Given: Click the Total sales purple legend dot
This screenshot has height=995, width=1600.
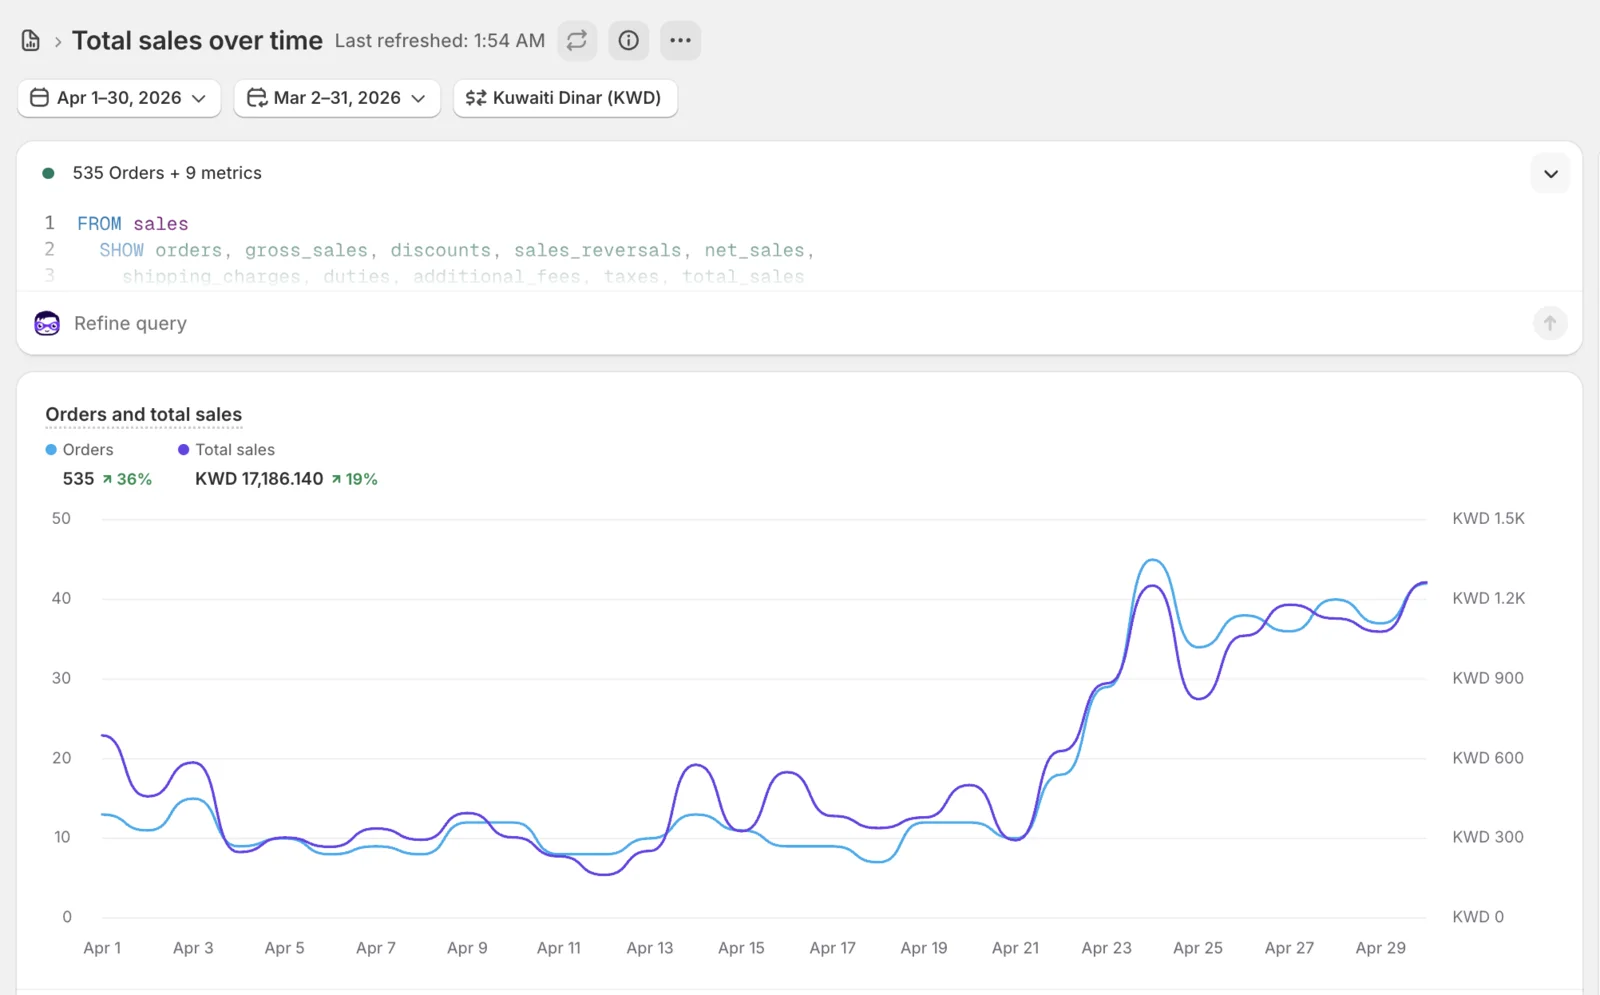Looking at the screenshot, I should (184, 450).
